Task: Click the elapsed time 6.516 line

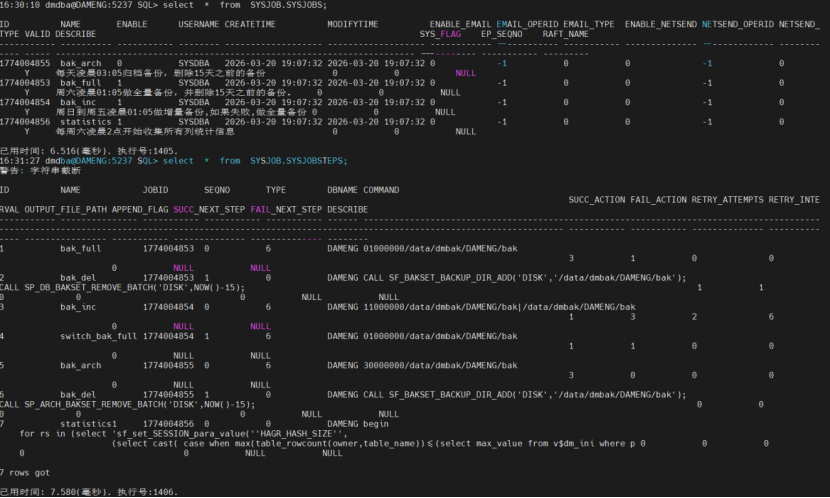Action: point(89,151)
